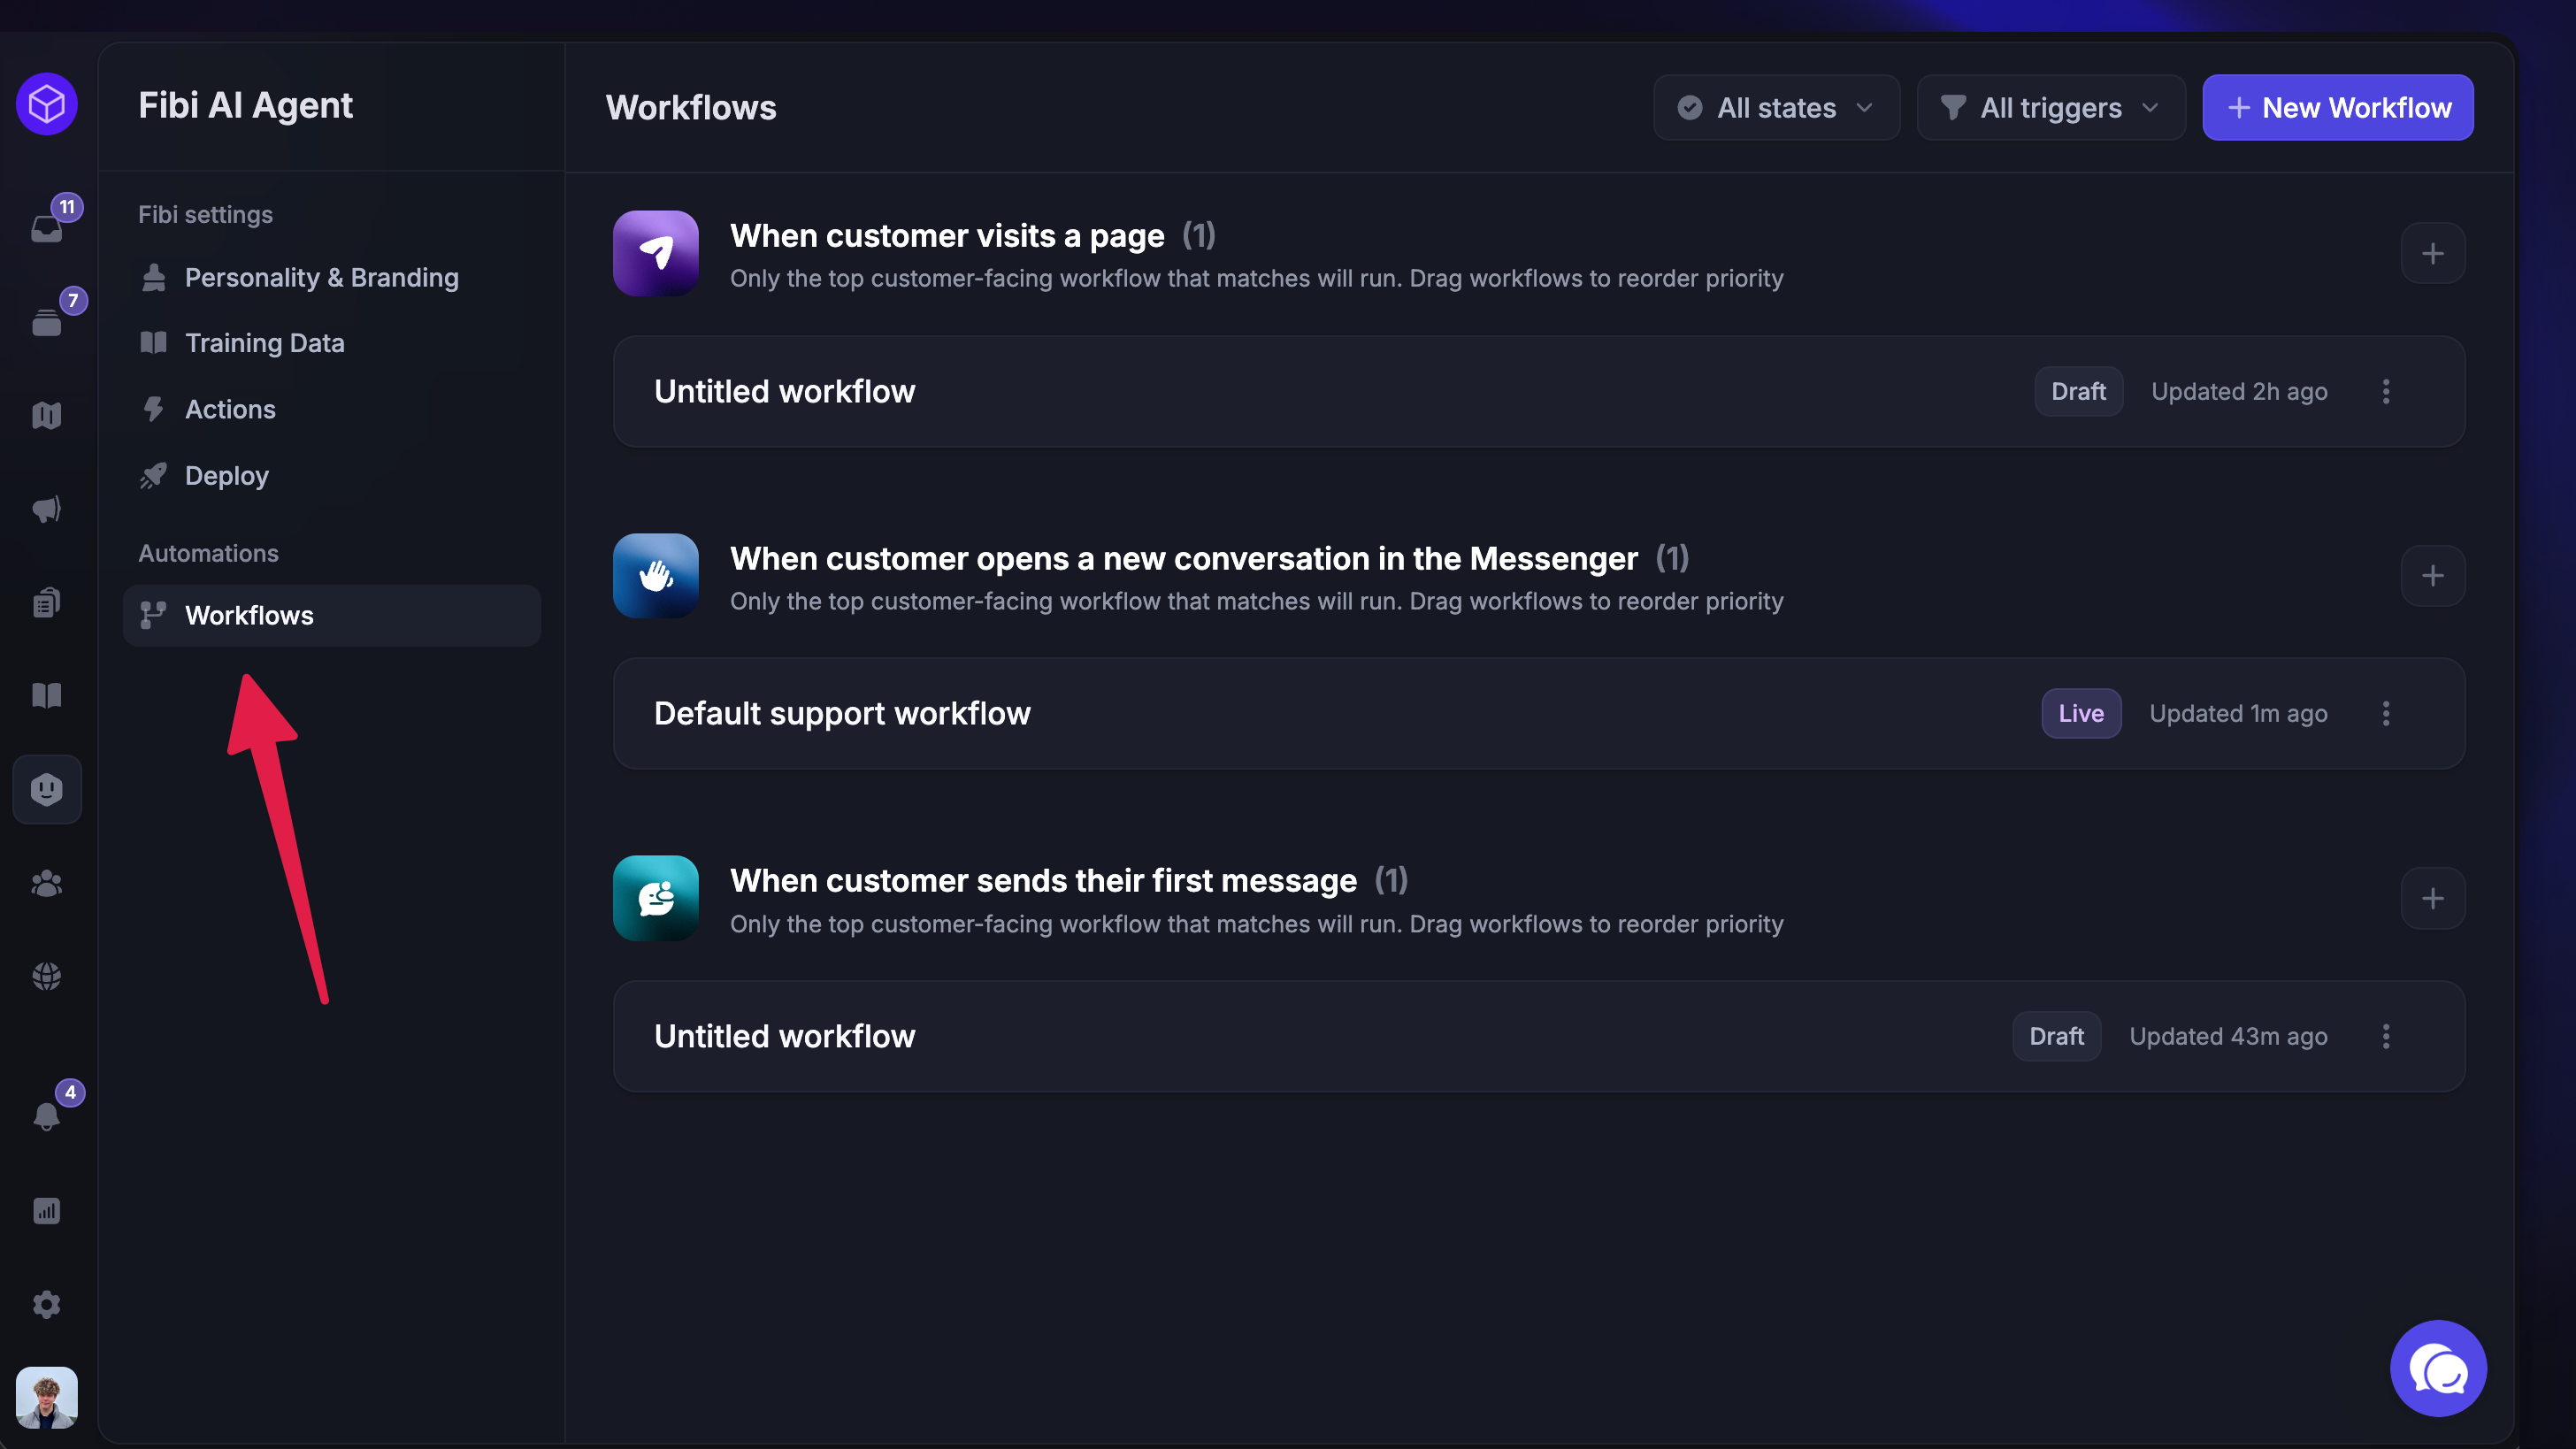Click the purple cube logo icon
This screenshot has width=2576, height=1449.
coord(47,104)
